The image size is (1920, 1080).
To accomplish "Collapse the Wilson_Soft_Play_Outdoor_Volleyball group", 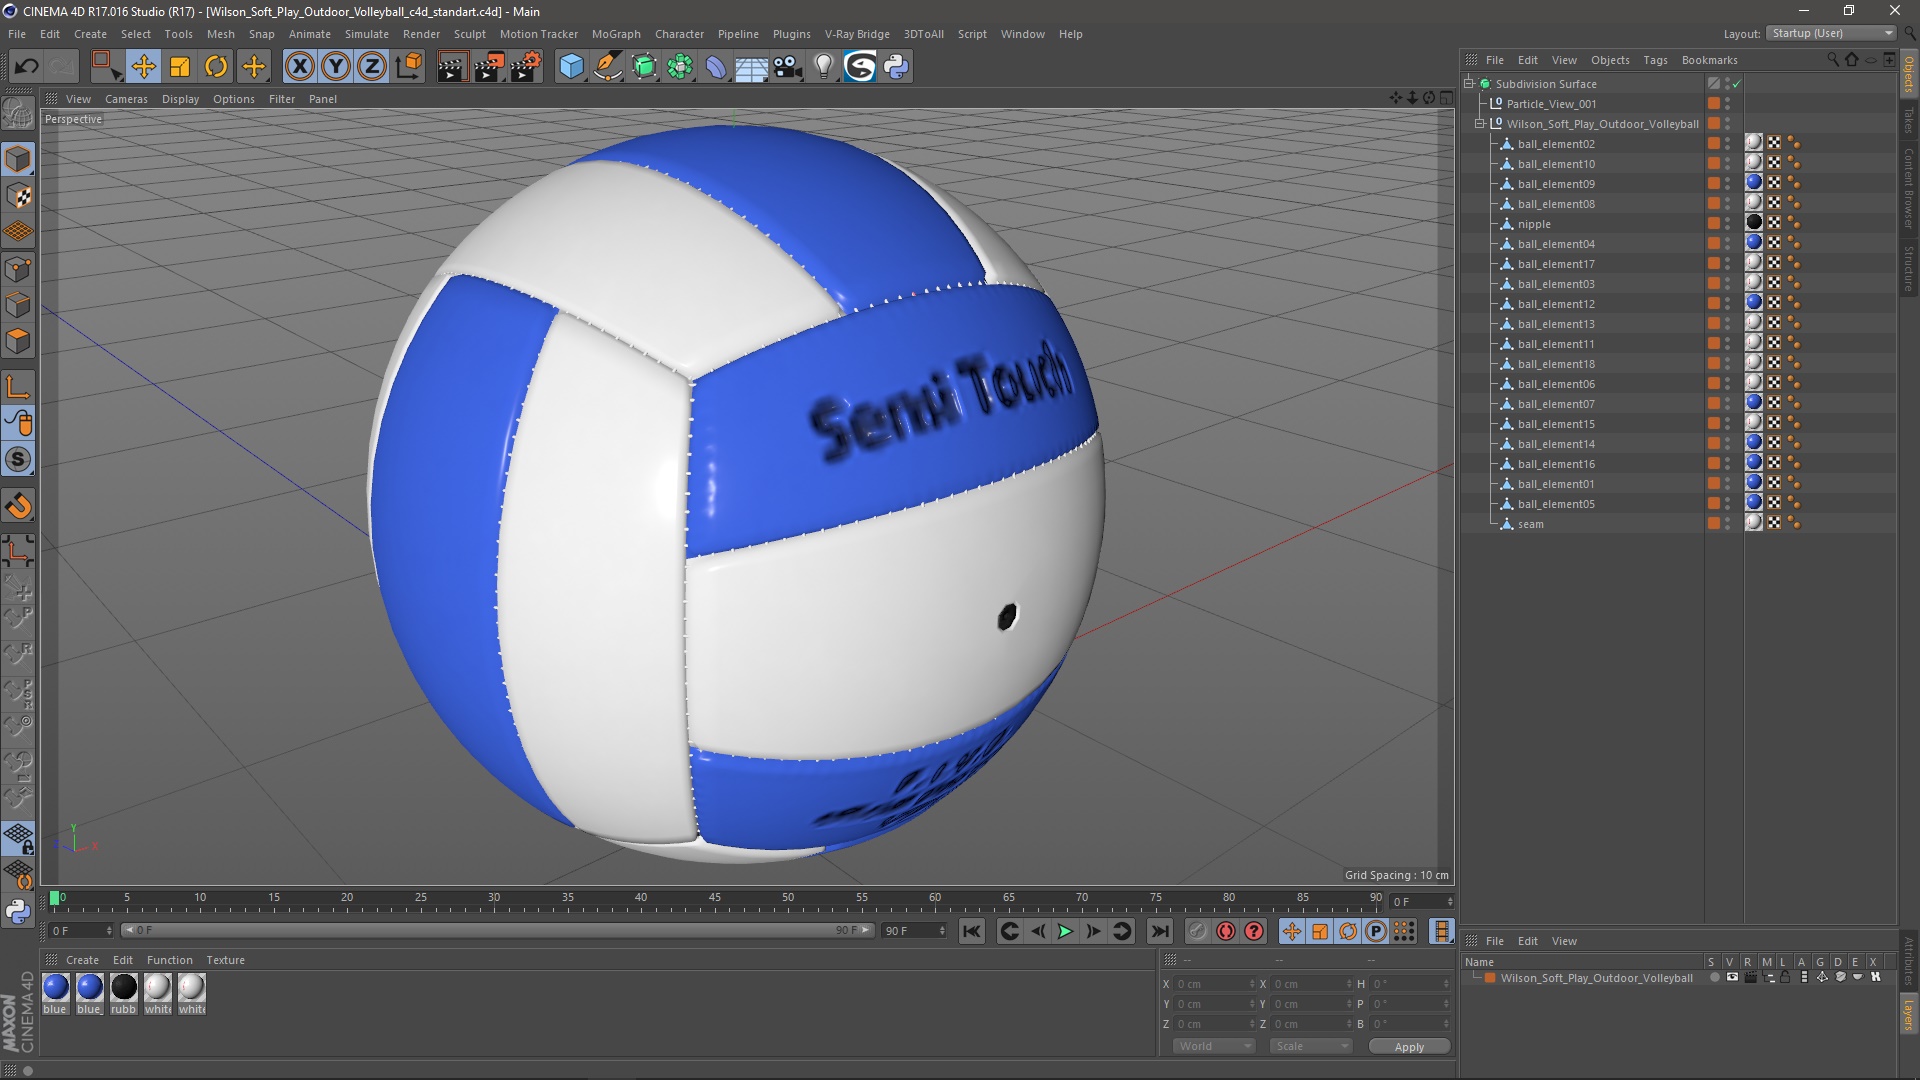I will click(x=1480, y=124).
